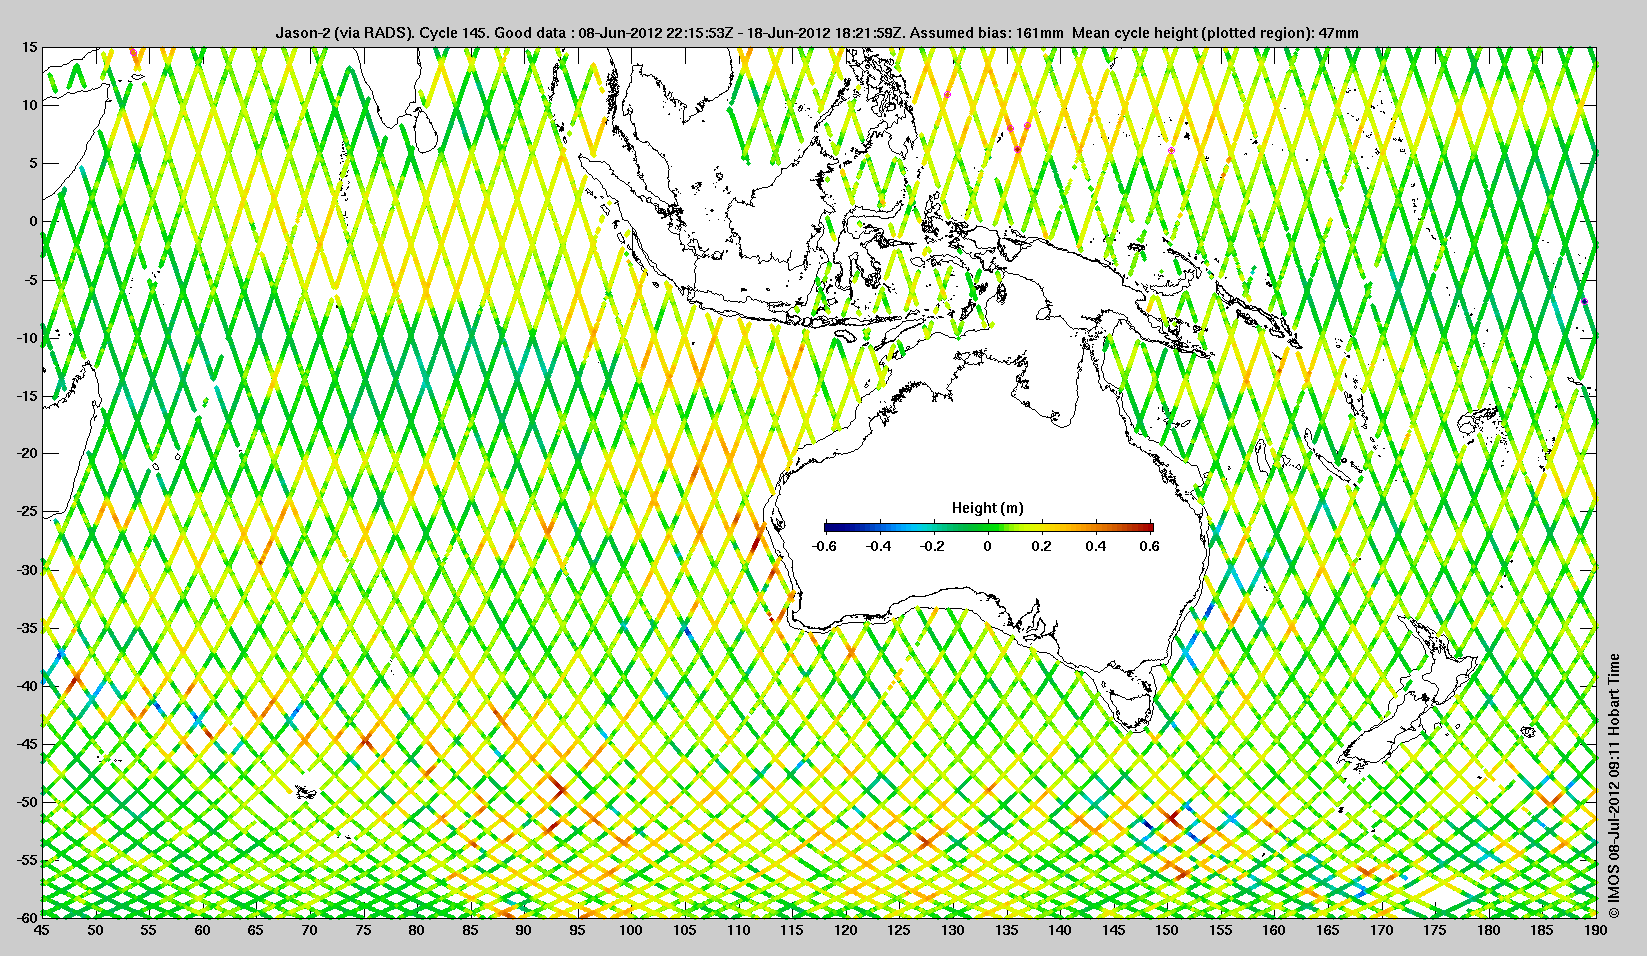1647x956 pixels.
Task: Click longitude axis label "85"
Action: [470, 930]
